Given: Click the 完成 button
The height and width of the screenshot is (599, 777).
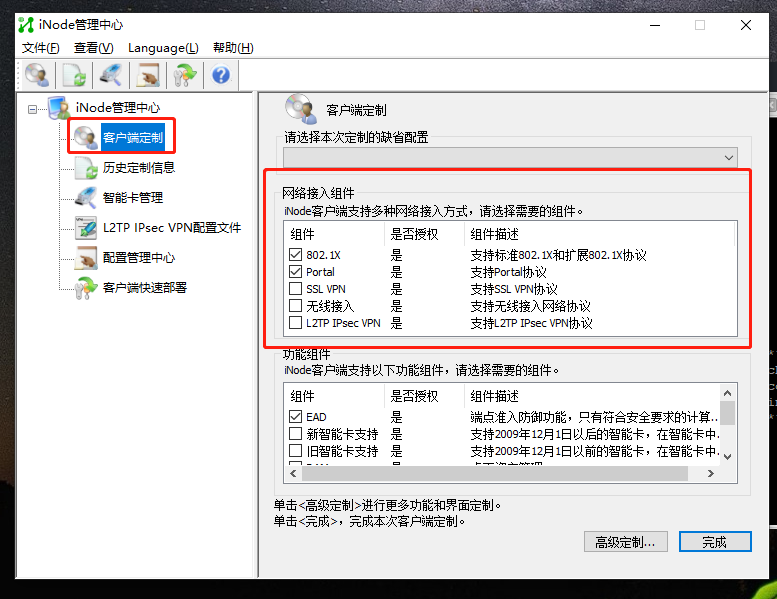Looking at the screenshot, I should 715,542.
